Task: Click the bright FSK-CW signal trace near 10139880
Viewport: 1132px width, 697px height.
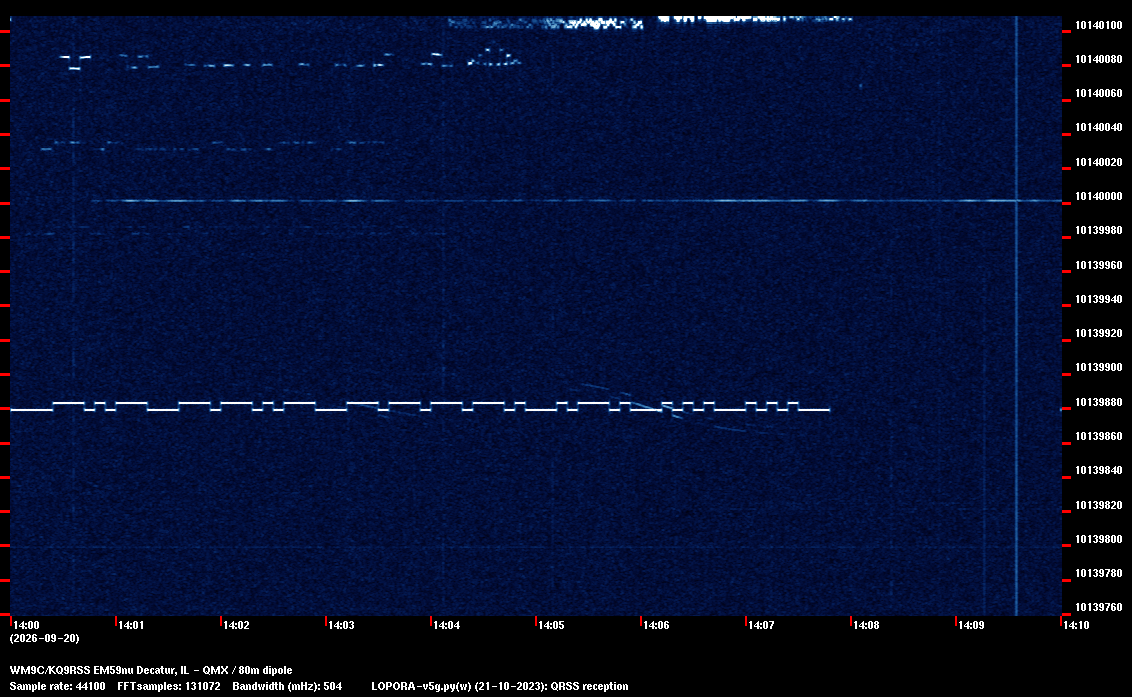Action: pyautogui.click(x=420, y=407)
